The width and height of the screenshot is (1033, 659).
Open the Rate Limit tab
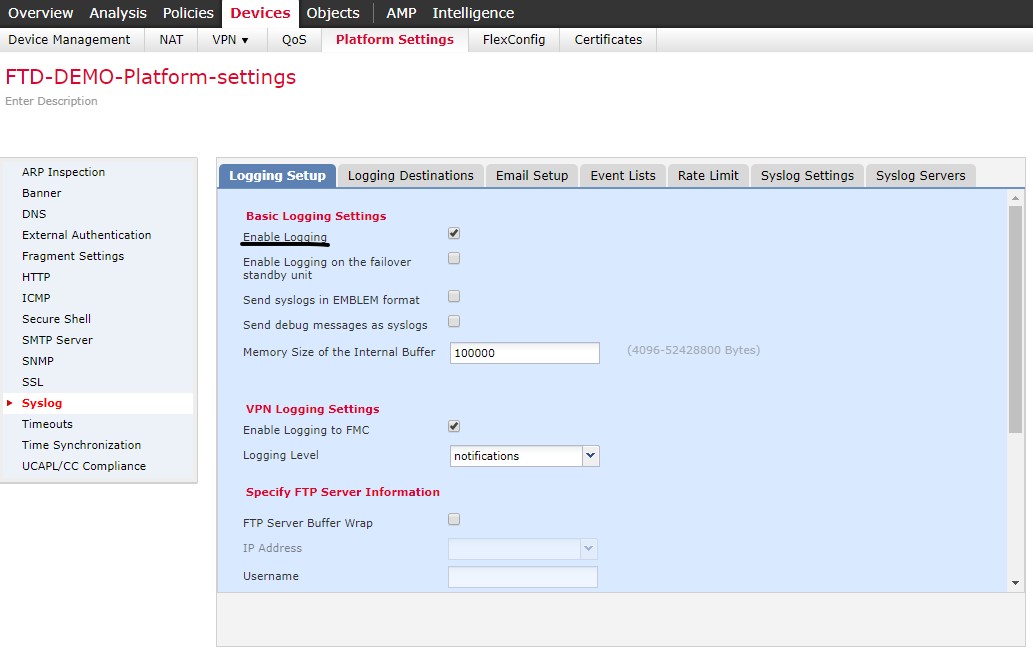(707, 175)
